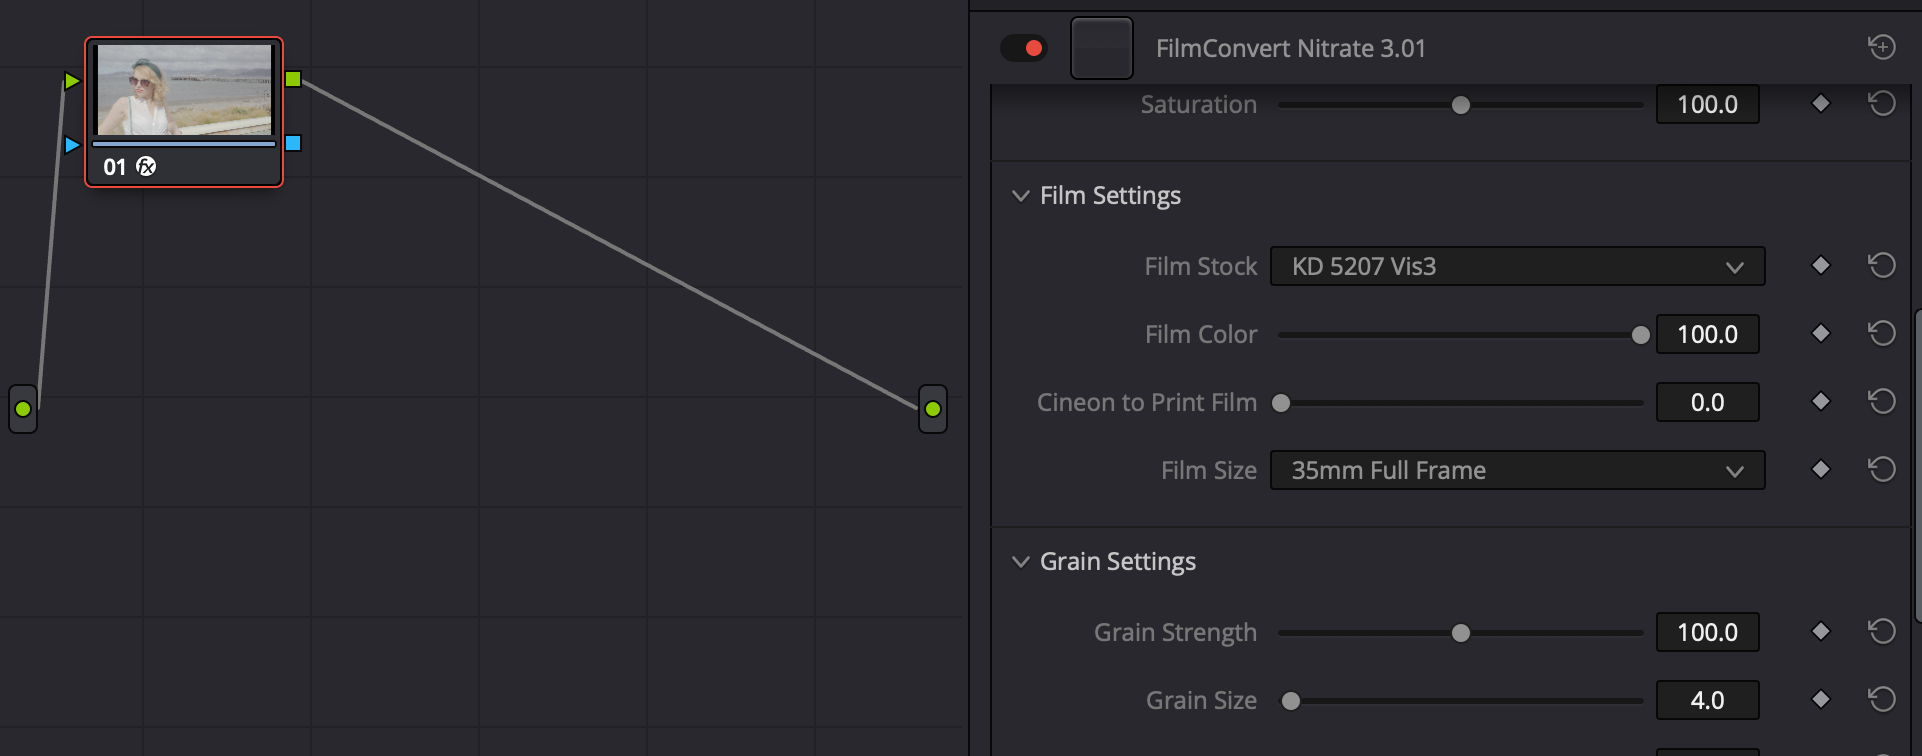Click node 01 blue key output square
Image resolution: width=1922 pixels, height=756 pixels.
293,143
